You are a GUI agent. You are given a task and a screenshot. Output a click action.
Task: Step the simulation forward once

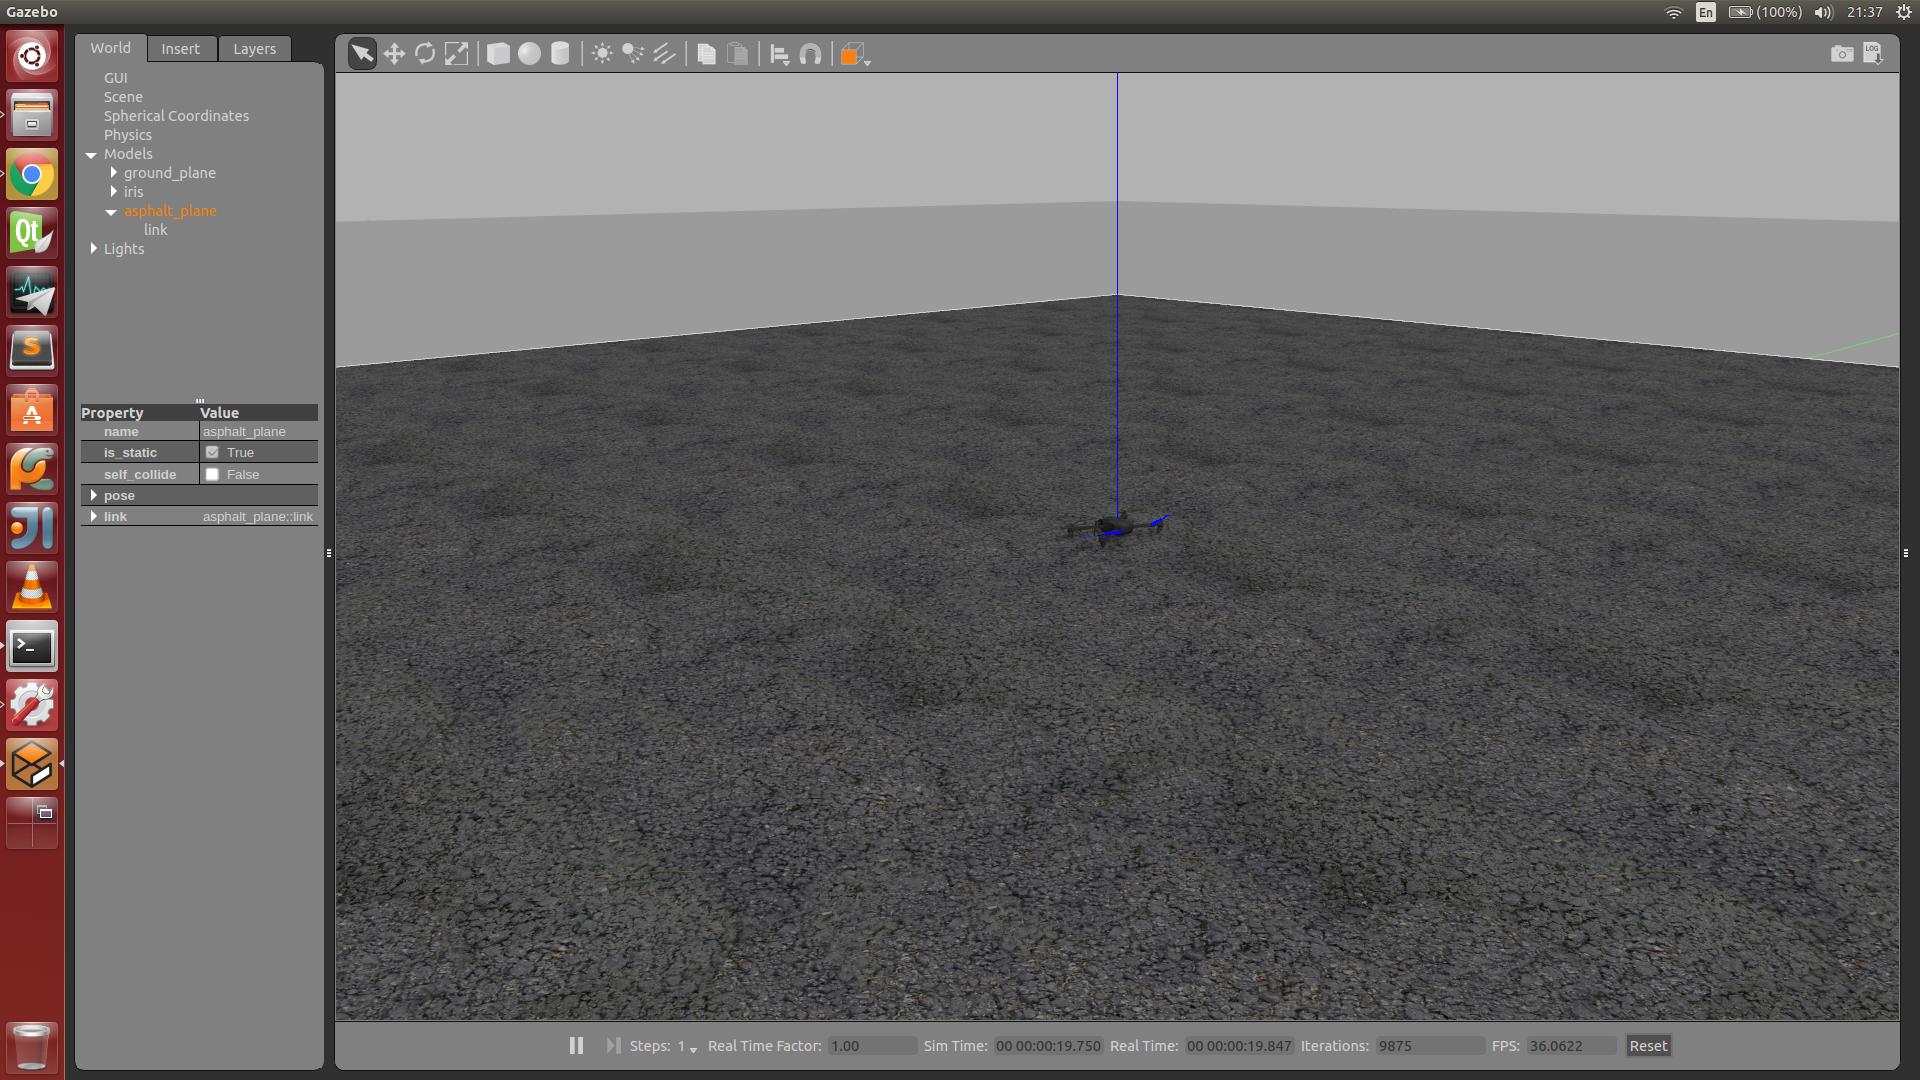[613, 1046]
